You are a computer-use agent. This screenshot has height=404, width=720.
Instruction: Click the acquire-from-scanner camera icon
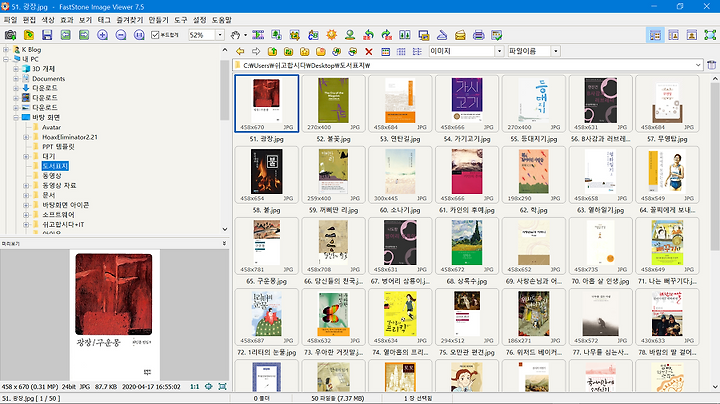(x=10, y=35)
